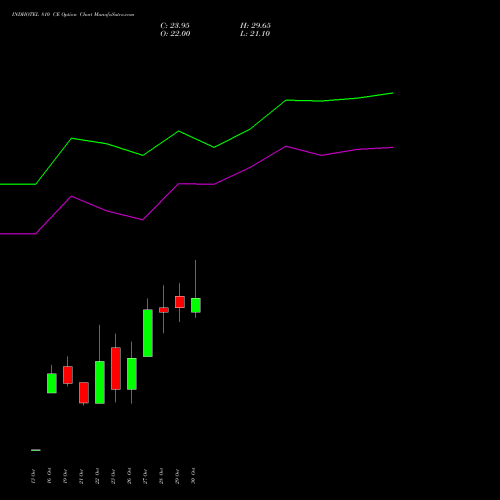Select the high value H: 29.65
The height and width of the screenshot is (500, 500).
tap(255, 26)
